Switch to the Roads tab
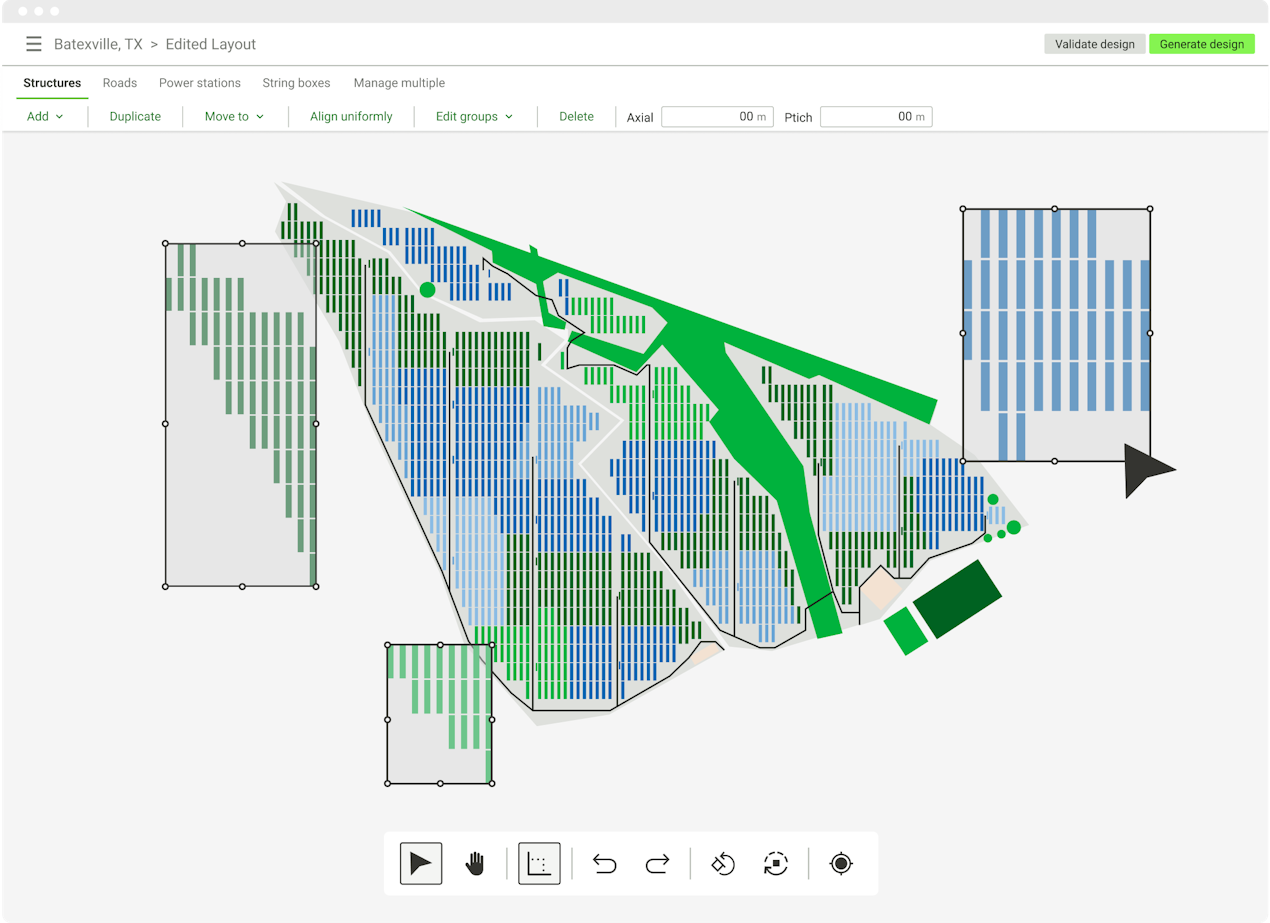The height and width of the screenshot is (923, 1270). (x=120, y=83)
